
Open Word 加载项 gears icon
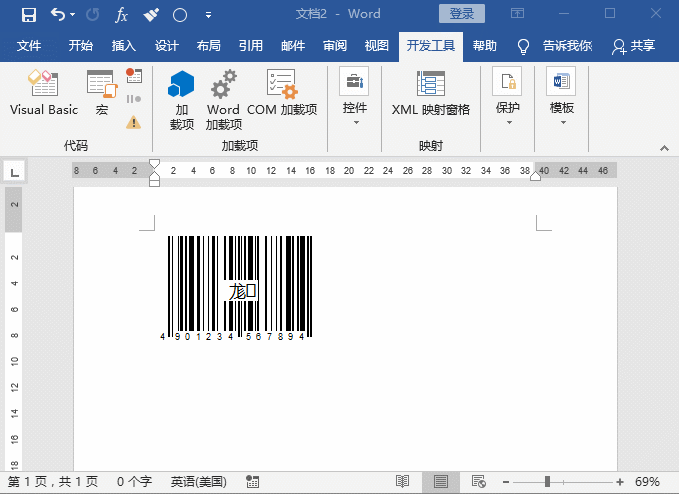point(223,100)
